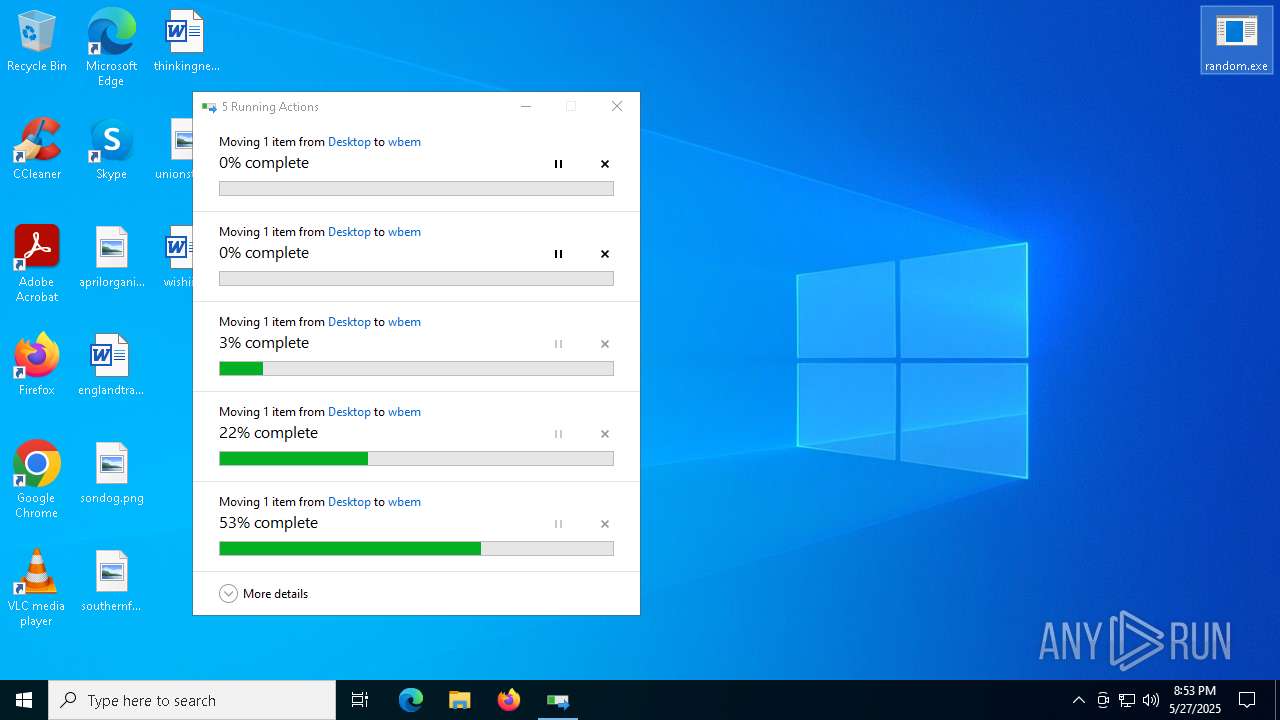Open Task View on the taskbar

pyautogui.click(x=360, y=700)
